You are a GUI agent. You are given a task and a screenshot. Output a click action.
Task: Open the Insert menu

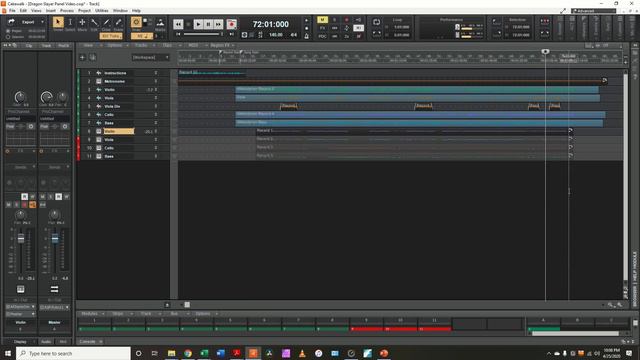click(51, 11)
